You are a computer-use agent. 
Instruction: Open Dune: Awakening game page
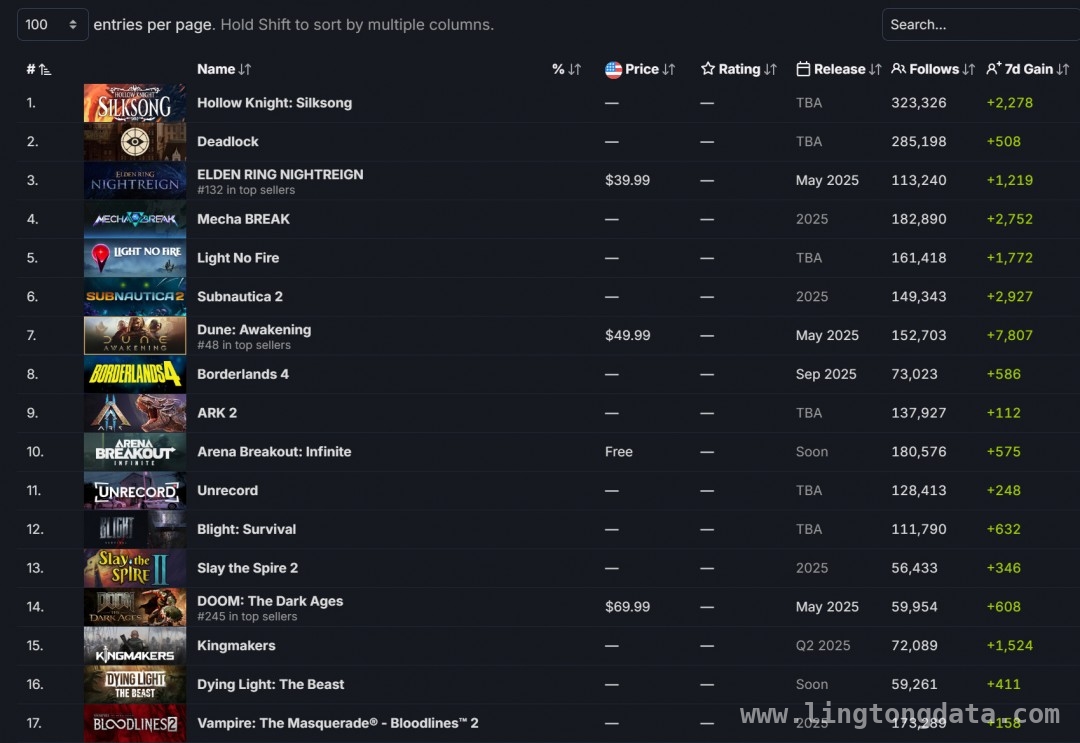(253, 330)
